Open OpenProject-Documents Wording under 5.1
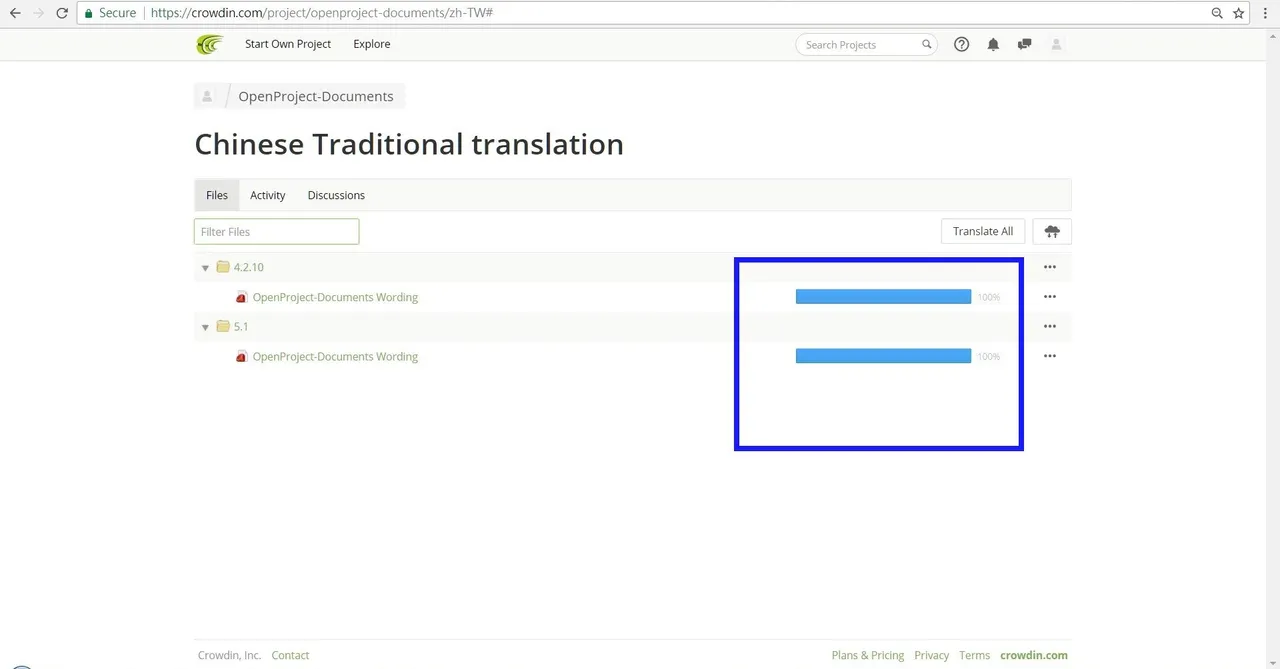Image resolution: width=1280 pixels, height=669 pixels. 335,356
